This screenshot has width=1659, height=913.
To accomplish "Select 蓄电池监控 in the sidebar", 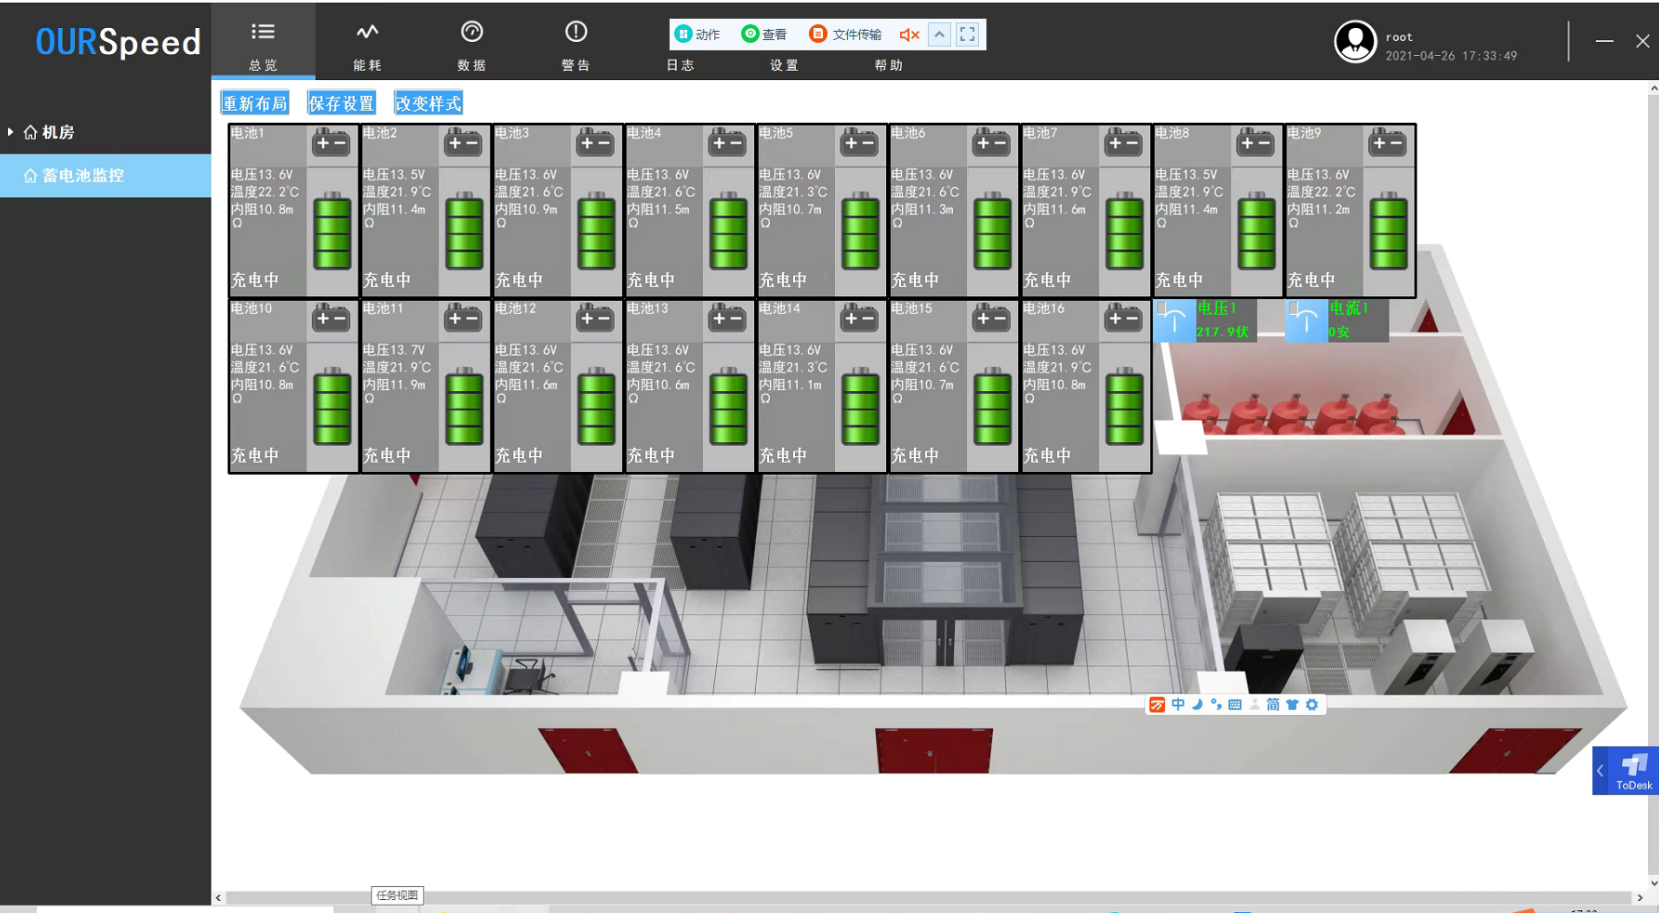I will click(x=83, y=176).
